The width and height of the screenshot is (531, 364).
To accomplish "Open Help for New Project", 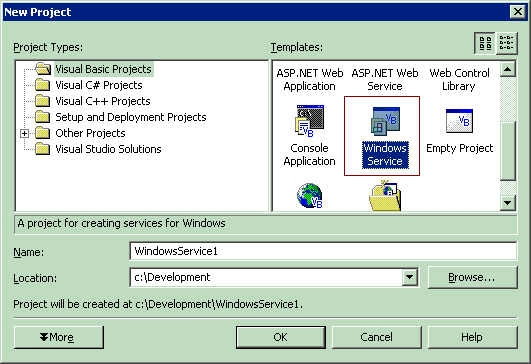I will pos(472,337).
